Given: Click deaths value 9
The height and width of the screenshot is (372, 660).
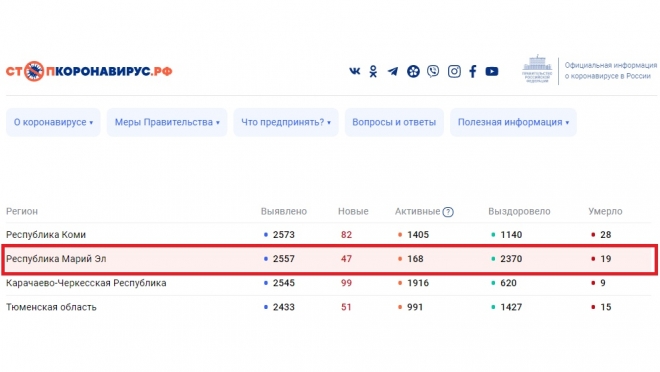Looking at the screenshot, I should tap(603, 283).
